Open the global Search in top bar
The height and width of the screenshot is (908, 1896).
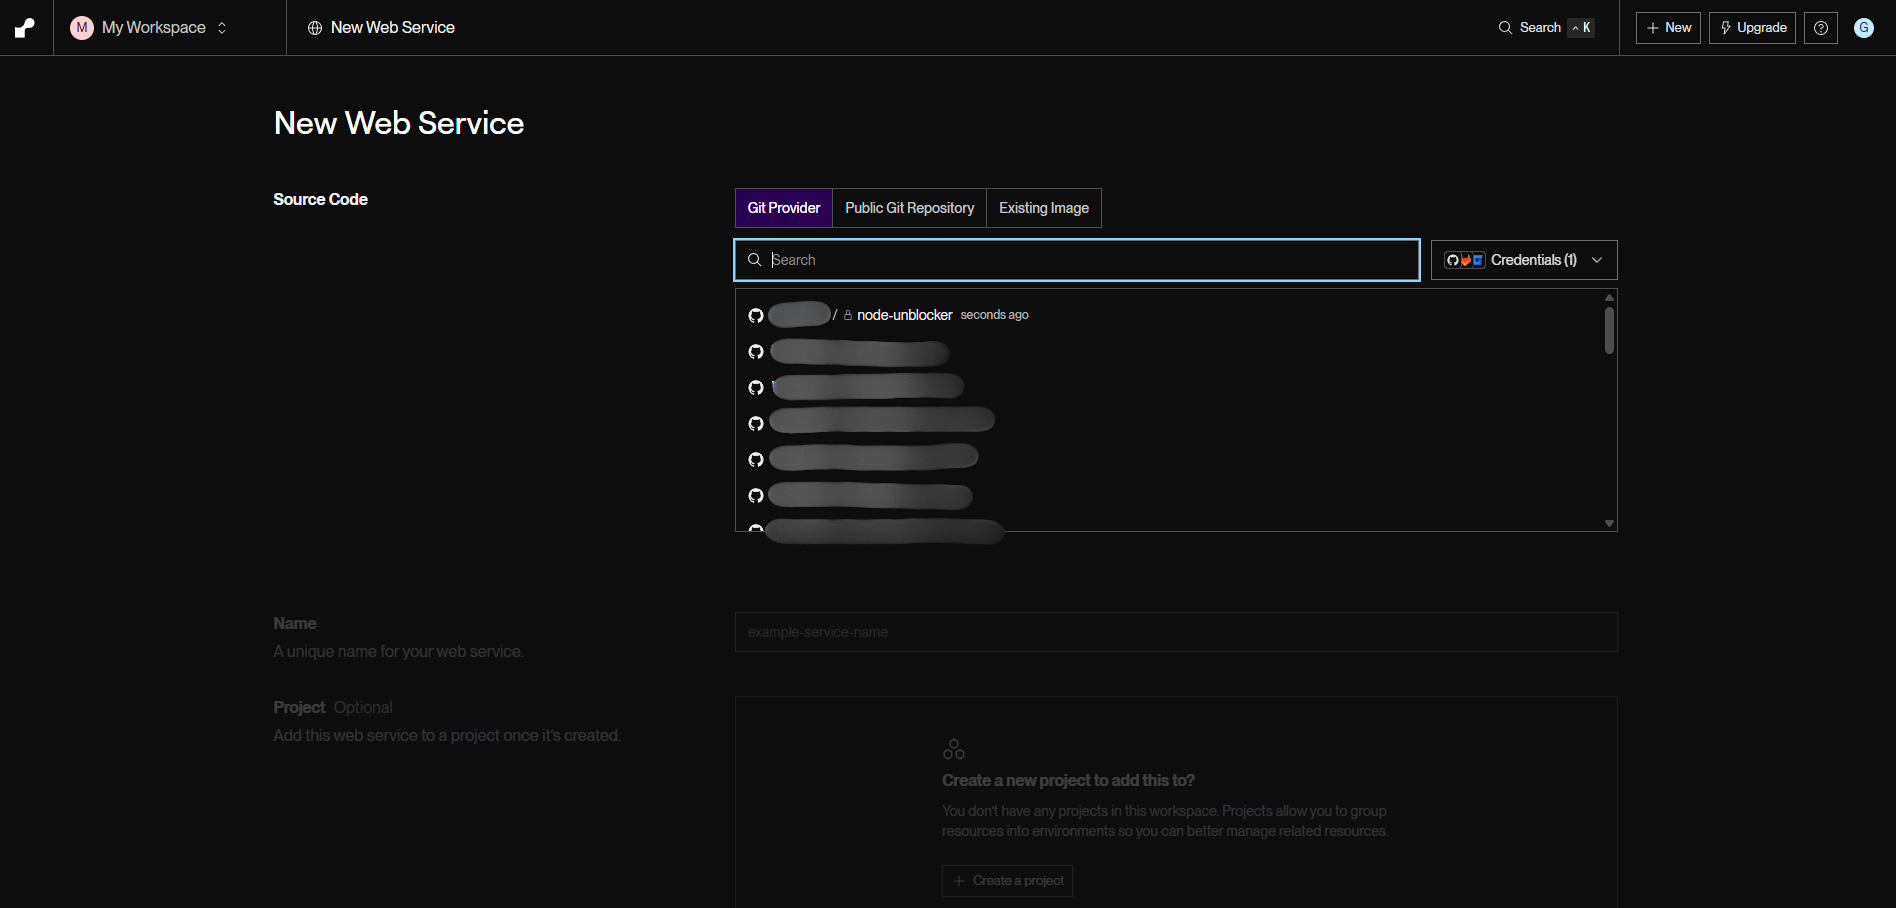click(1546, 28)
